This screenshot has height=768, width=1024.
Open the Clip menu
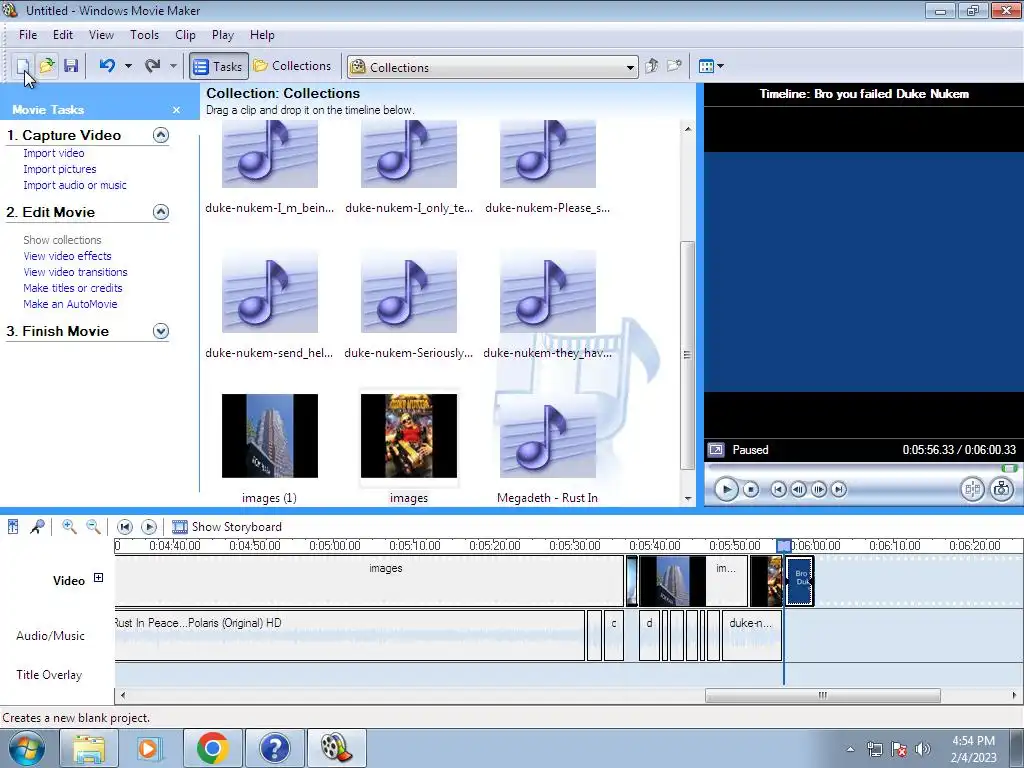(x=185, y=35)
